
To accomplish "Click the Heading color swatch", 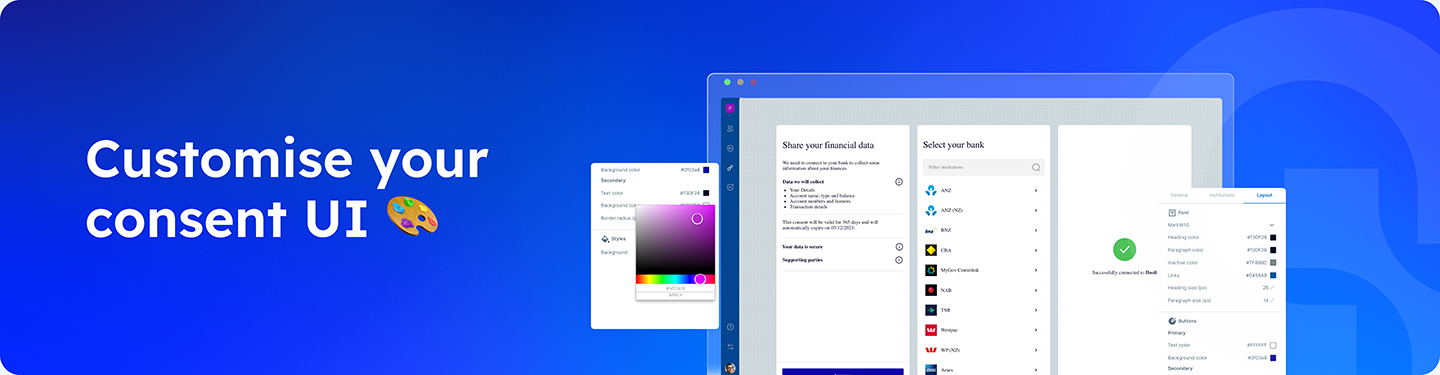I will click(1273, 237).
